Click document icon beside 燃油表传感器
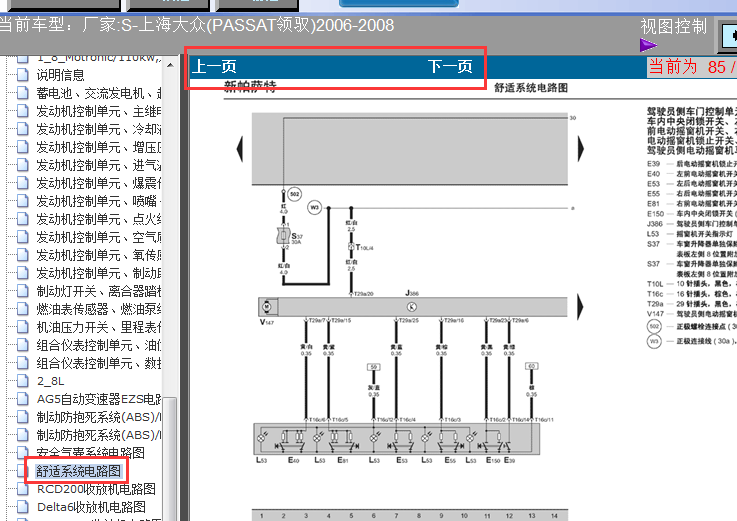737x521 pixels. coord(23,309)
